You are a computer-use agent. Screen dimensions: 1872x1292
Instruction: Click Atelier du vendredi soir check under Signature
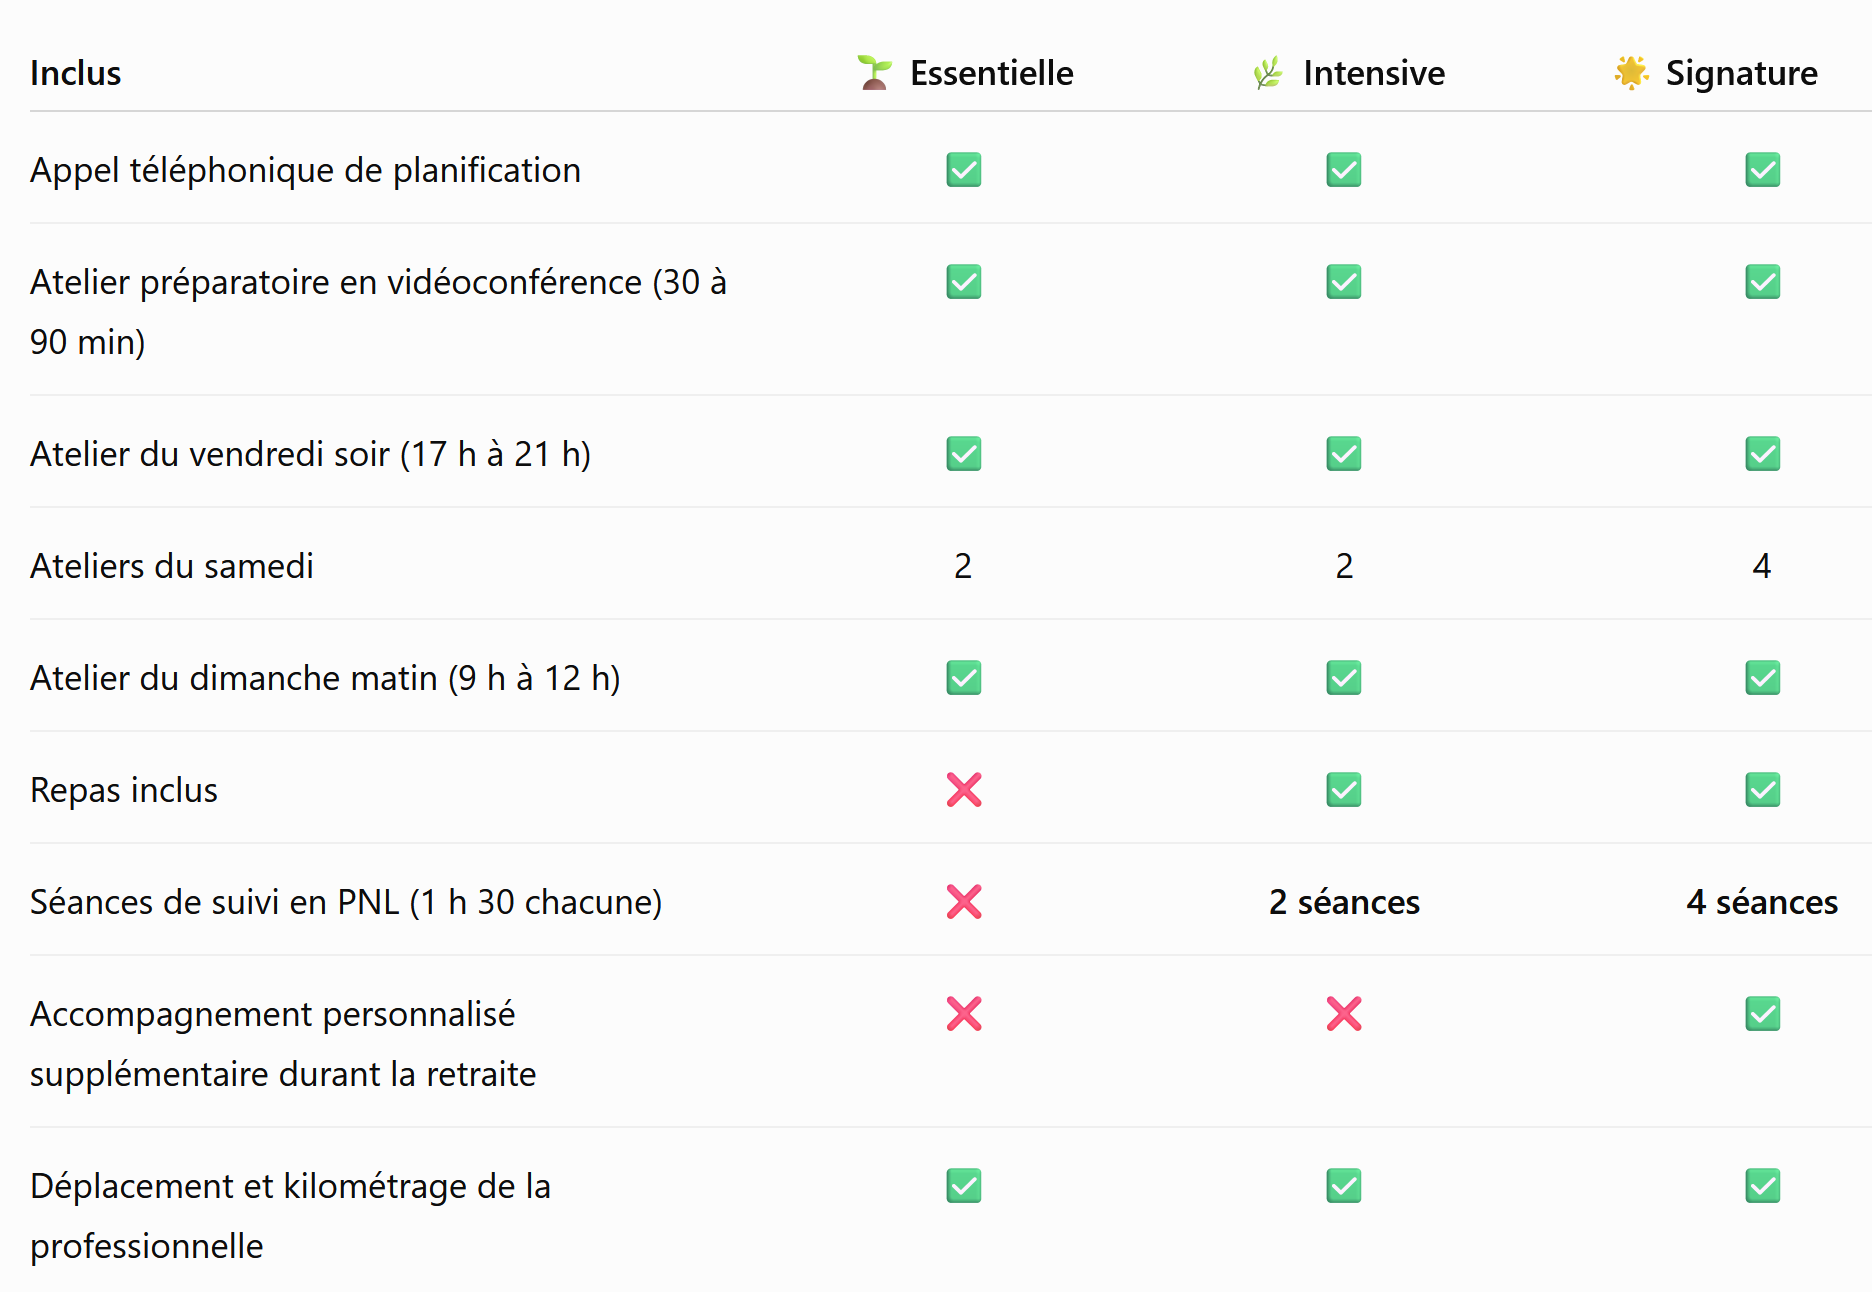[x=1763, y=454]
